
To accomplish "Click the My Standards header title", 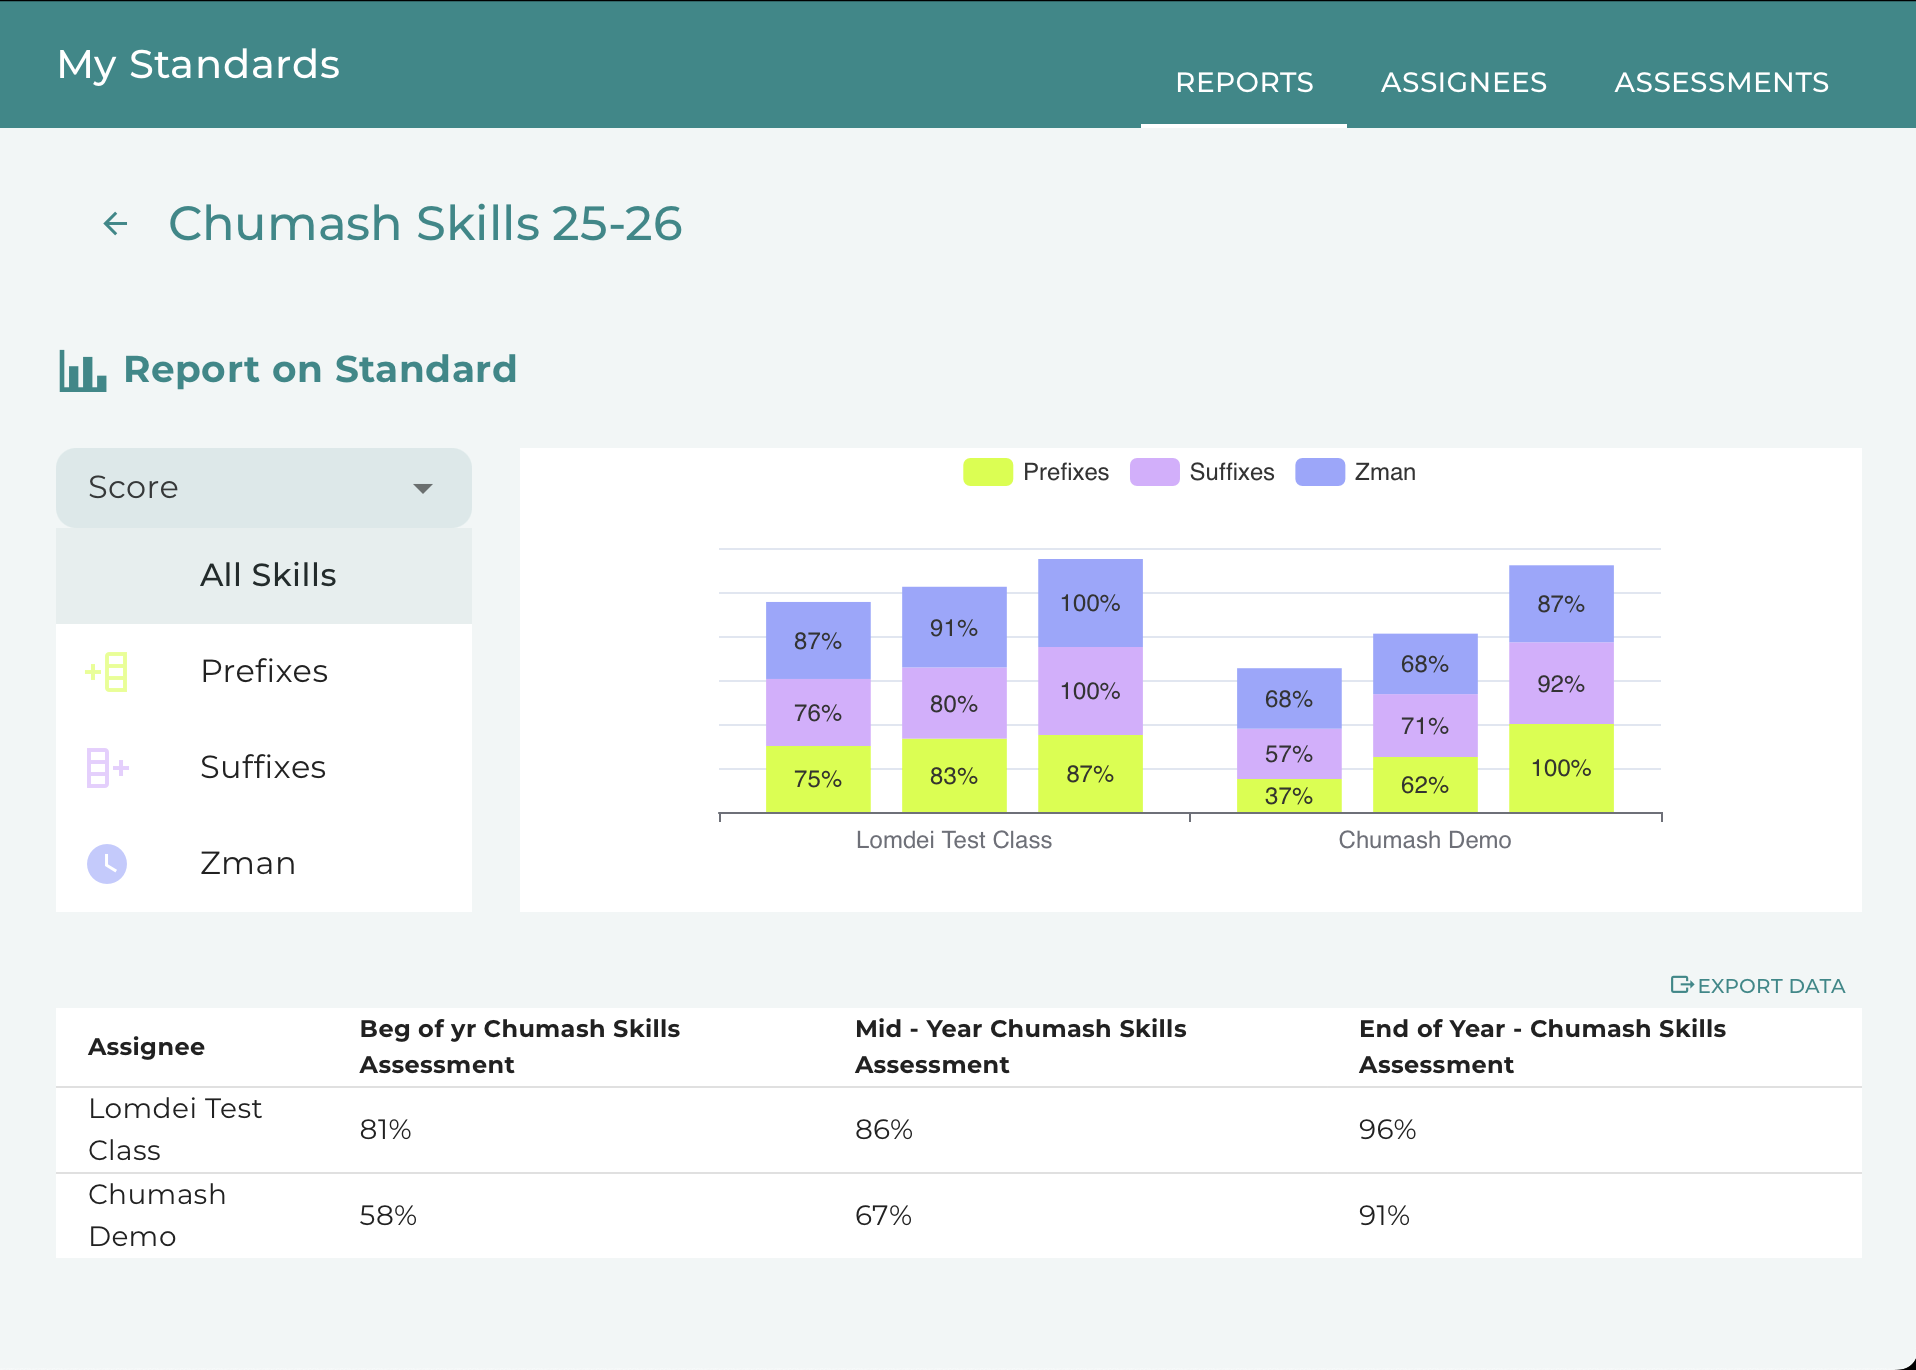I will 199,64.
